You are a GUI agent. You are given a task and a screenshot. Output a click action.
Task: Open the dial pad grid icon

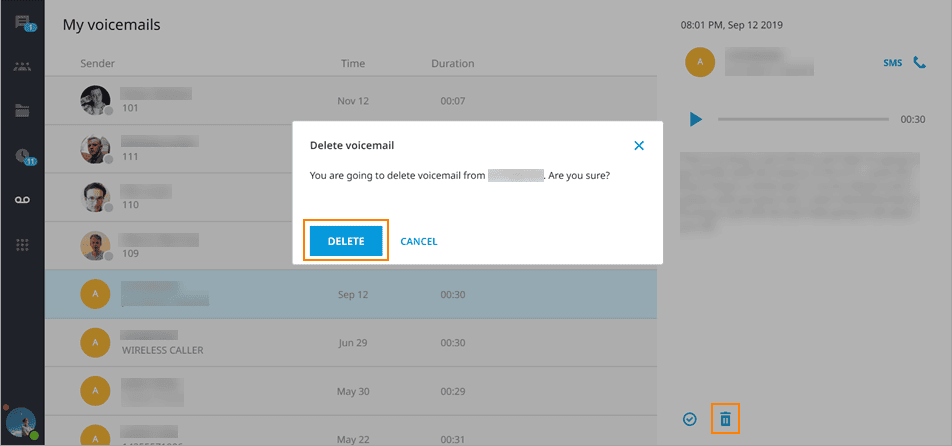point(22,245)
